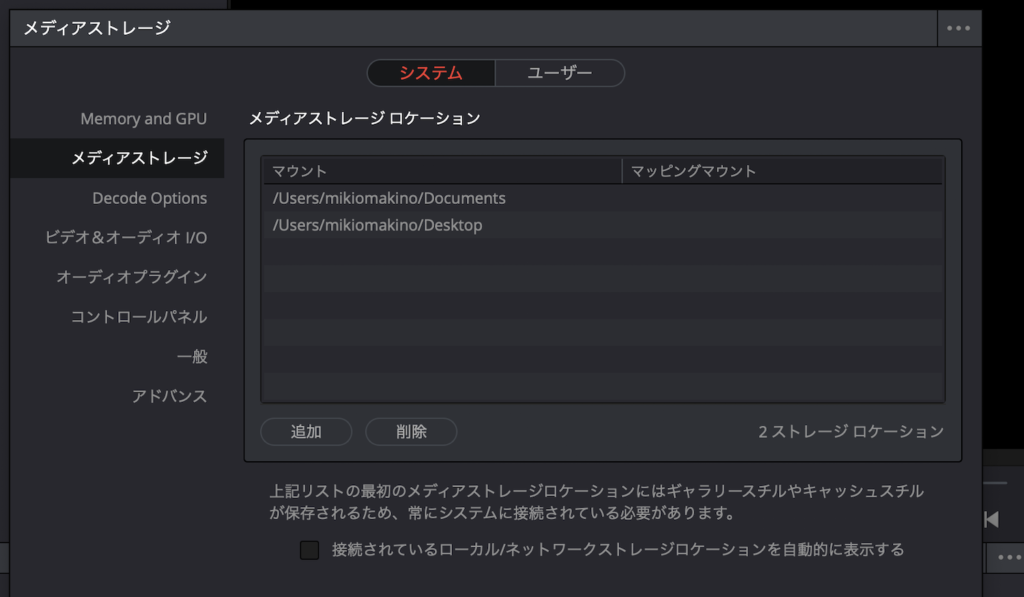
Task: Enable auto-display of connected storage locations checkbox
Action: [310, 550]
